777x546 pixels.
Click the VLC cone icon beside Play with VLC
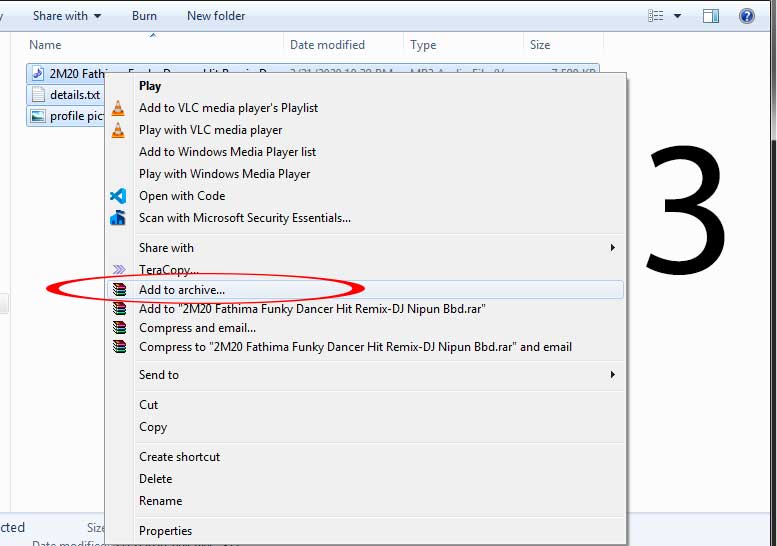[x=118, y=130]
